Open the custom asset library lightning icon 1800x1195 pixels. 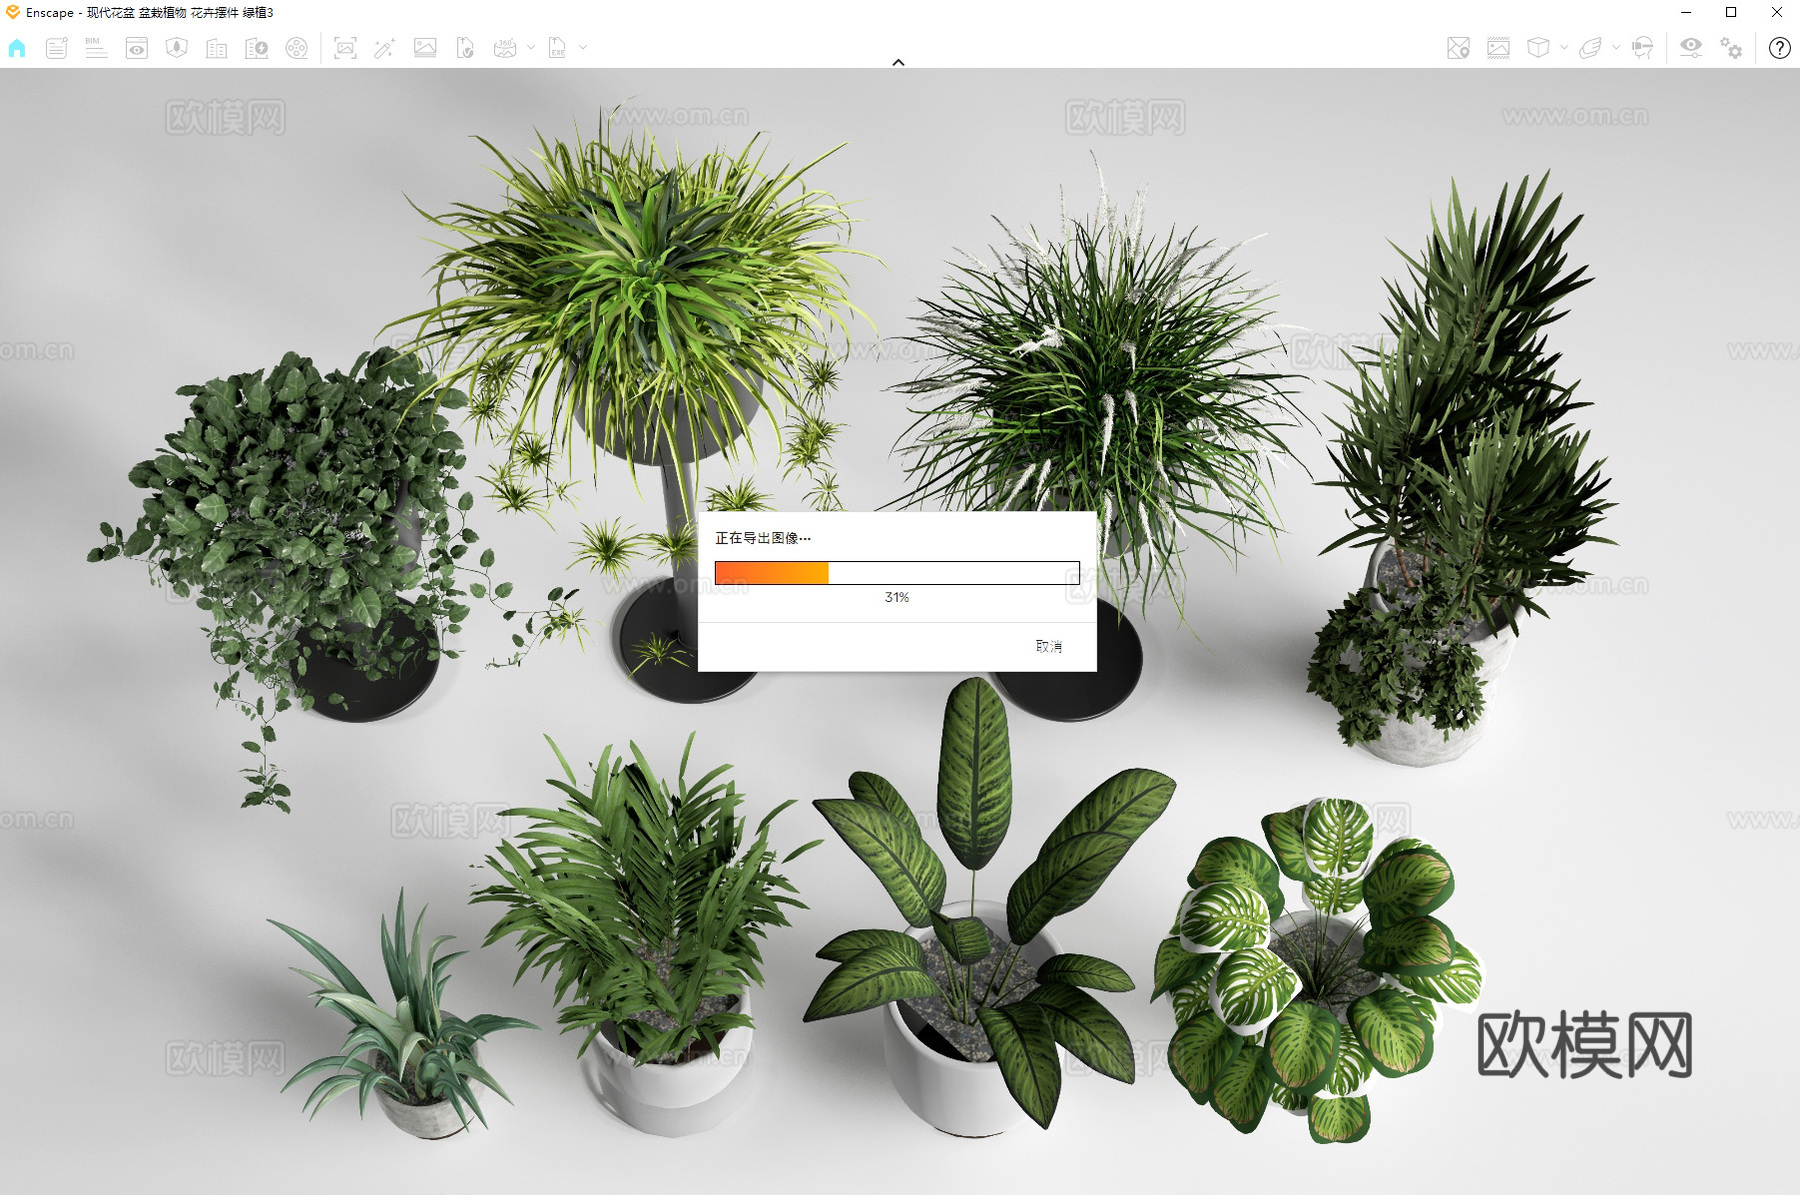(x=257, y=48)
